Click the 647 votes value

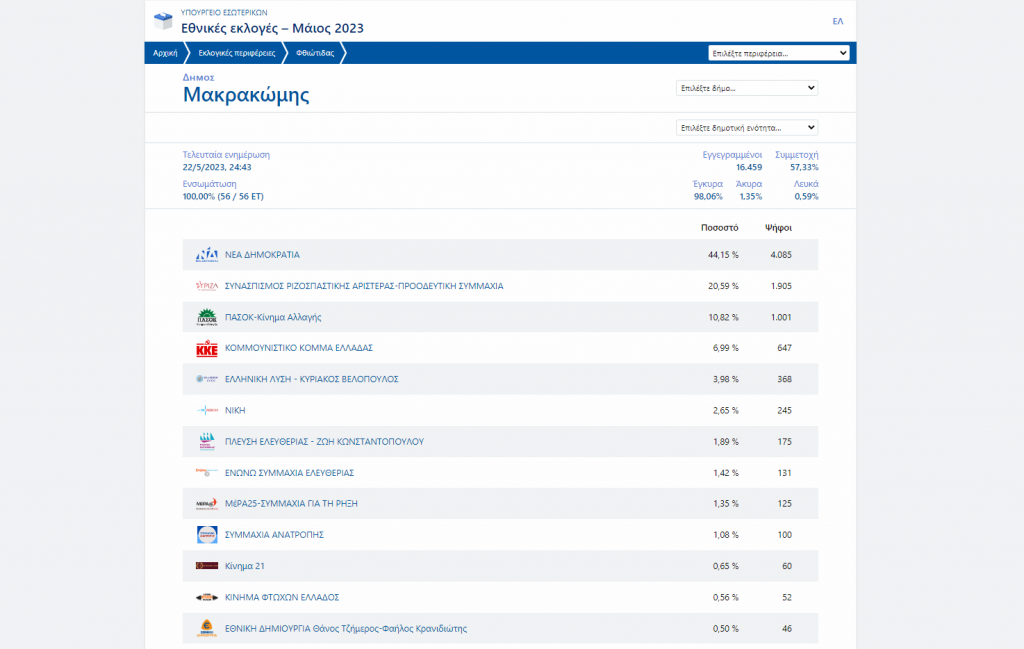click(784, 348)
